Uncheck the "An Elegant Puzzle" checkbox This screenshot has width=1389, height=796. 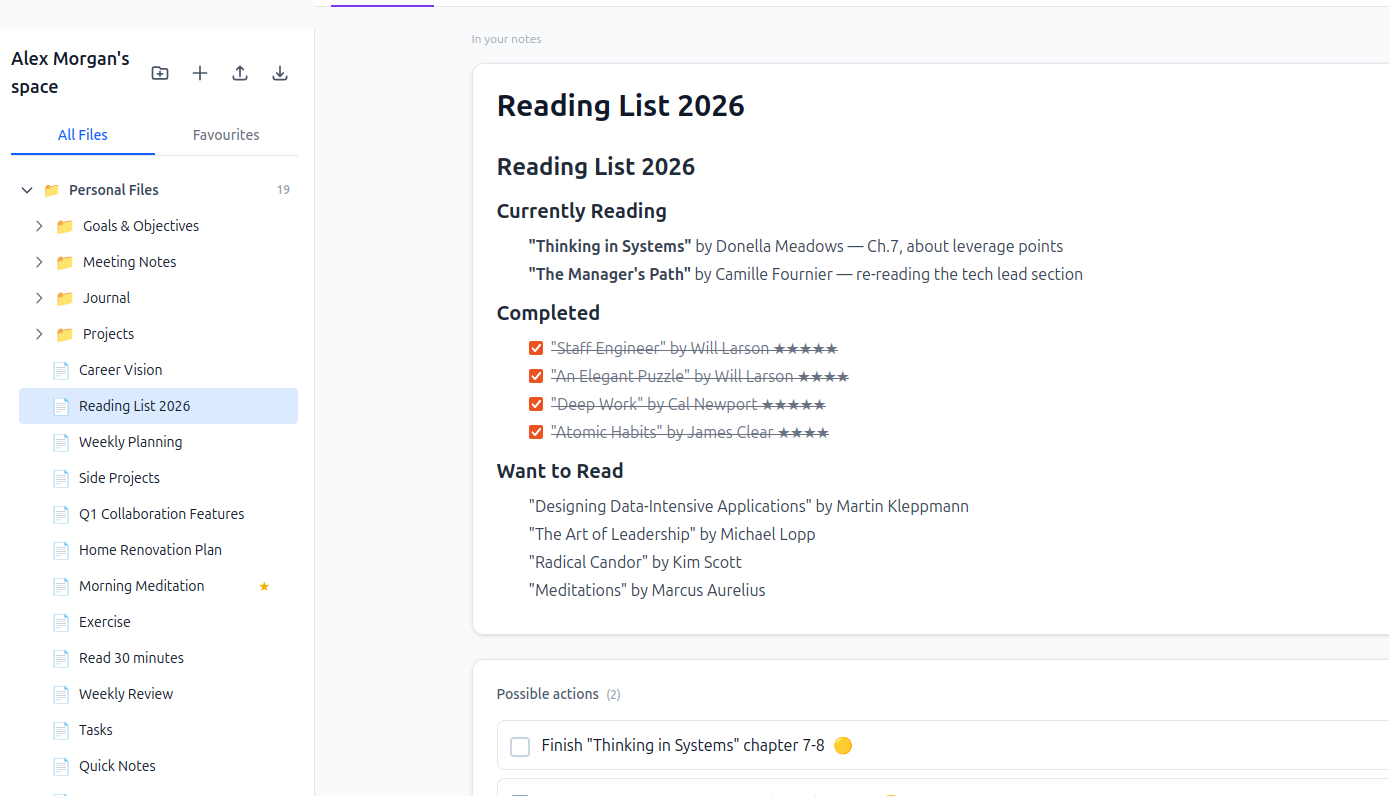536,376
